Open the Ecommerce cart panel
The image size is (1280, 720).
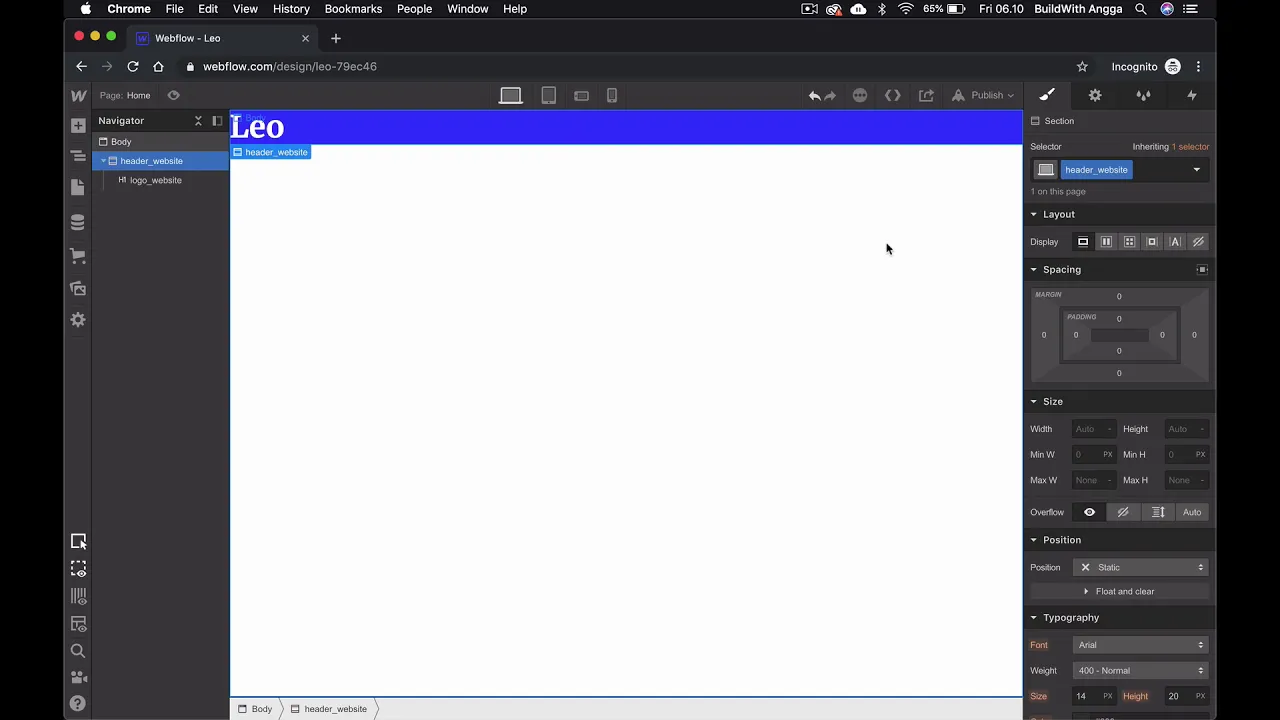(78, 256)
